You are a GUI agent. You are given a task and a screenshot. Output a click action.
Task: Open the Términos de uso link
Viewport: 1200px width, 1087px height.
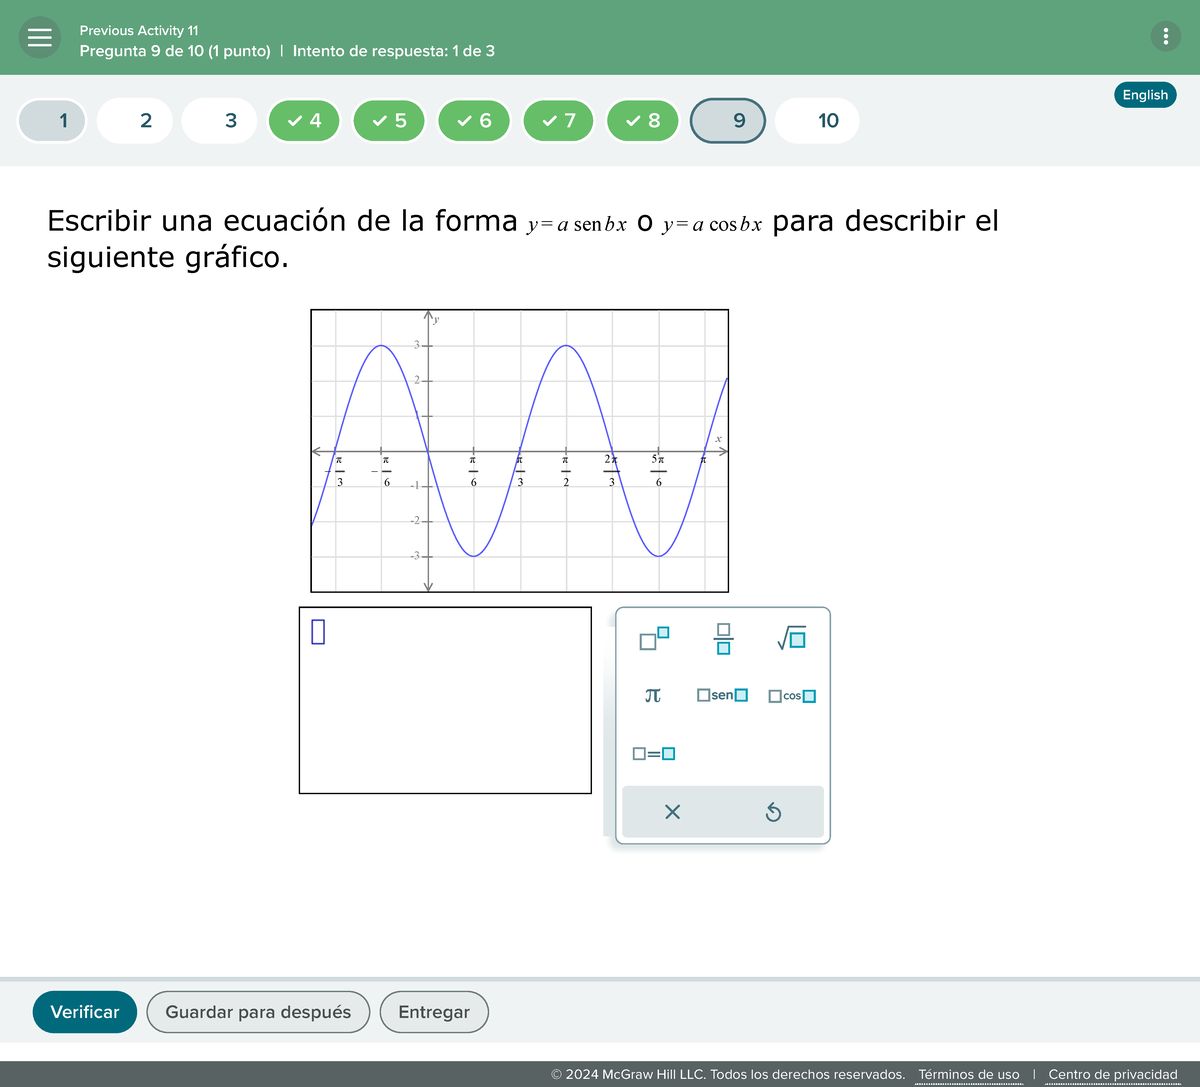(968, 1073)
